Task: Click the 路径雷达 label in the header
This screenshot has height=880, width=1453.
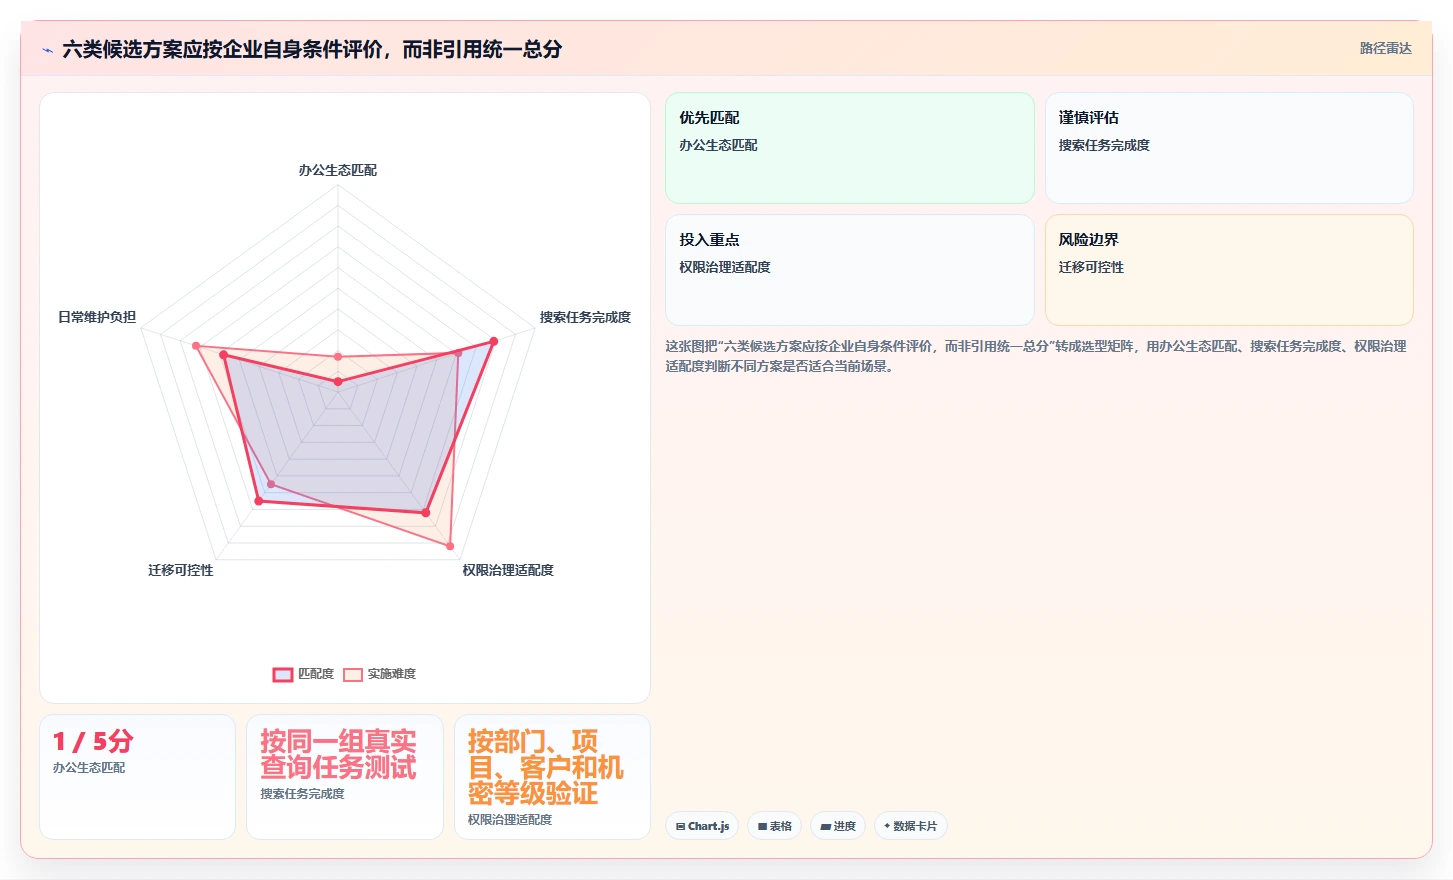Action: point(1385,48)
